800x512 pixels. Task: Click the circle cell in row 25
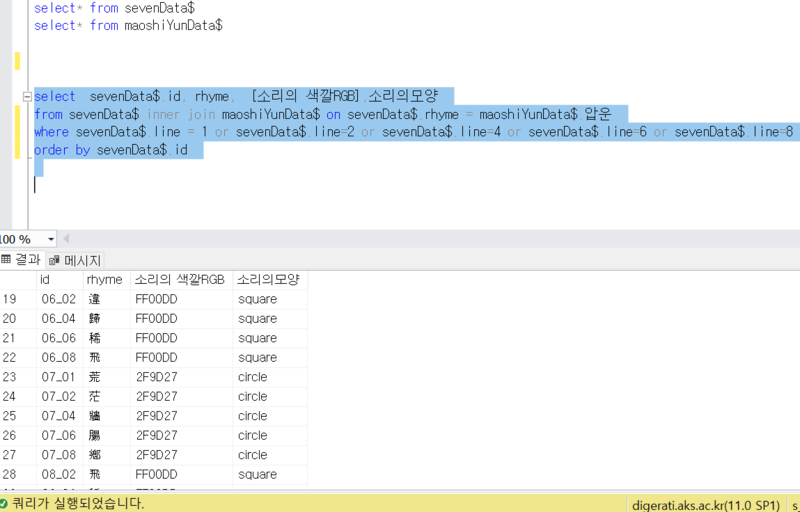tap(270, 416)
